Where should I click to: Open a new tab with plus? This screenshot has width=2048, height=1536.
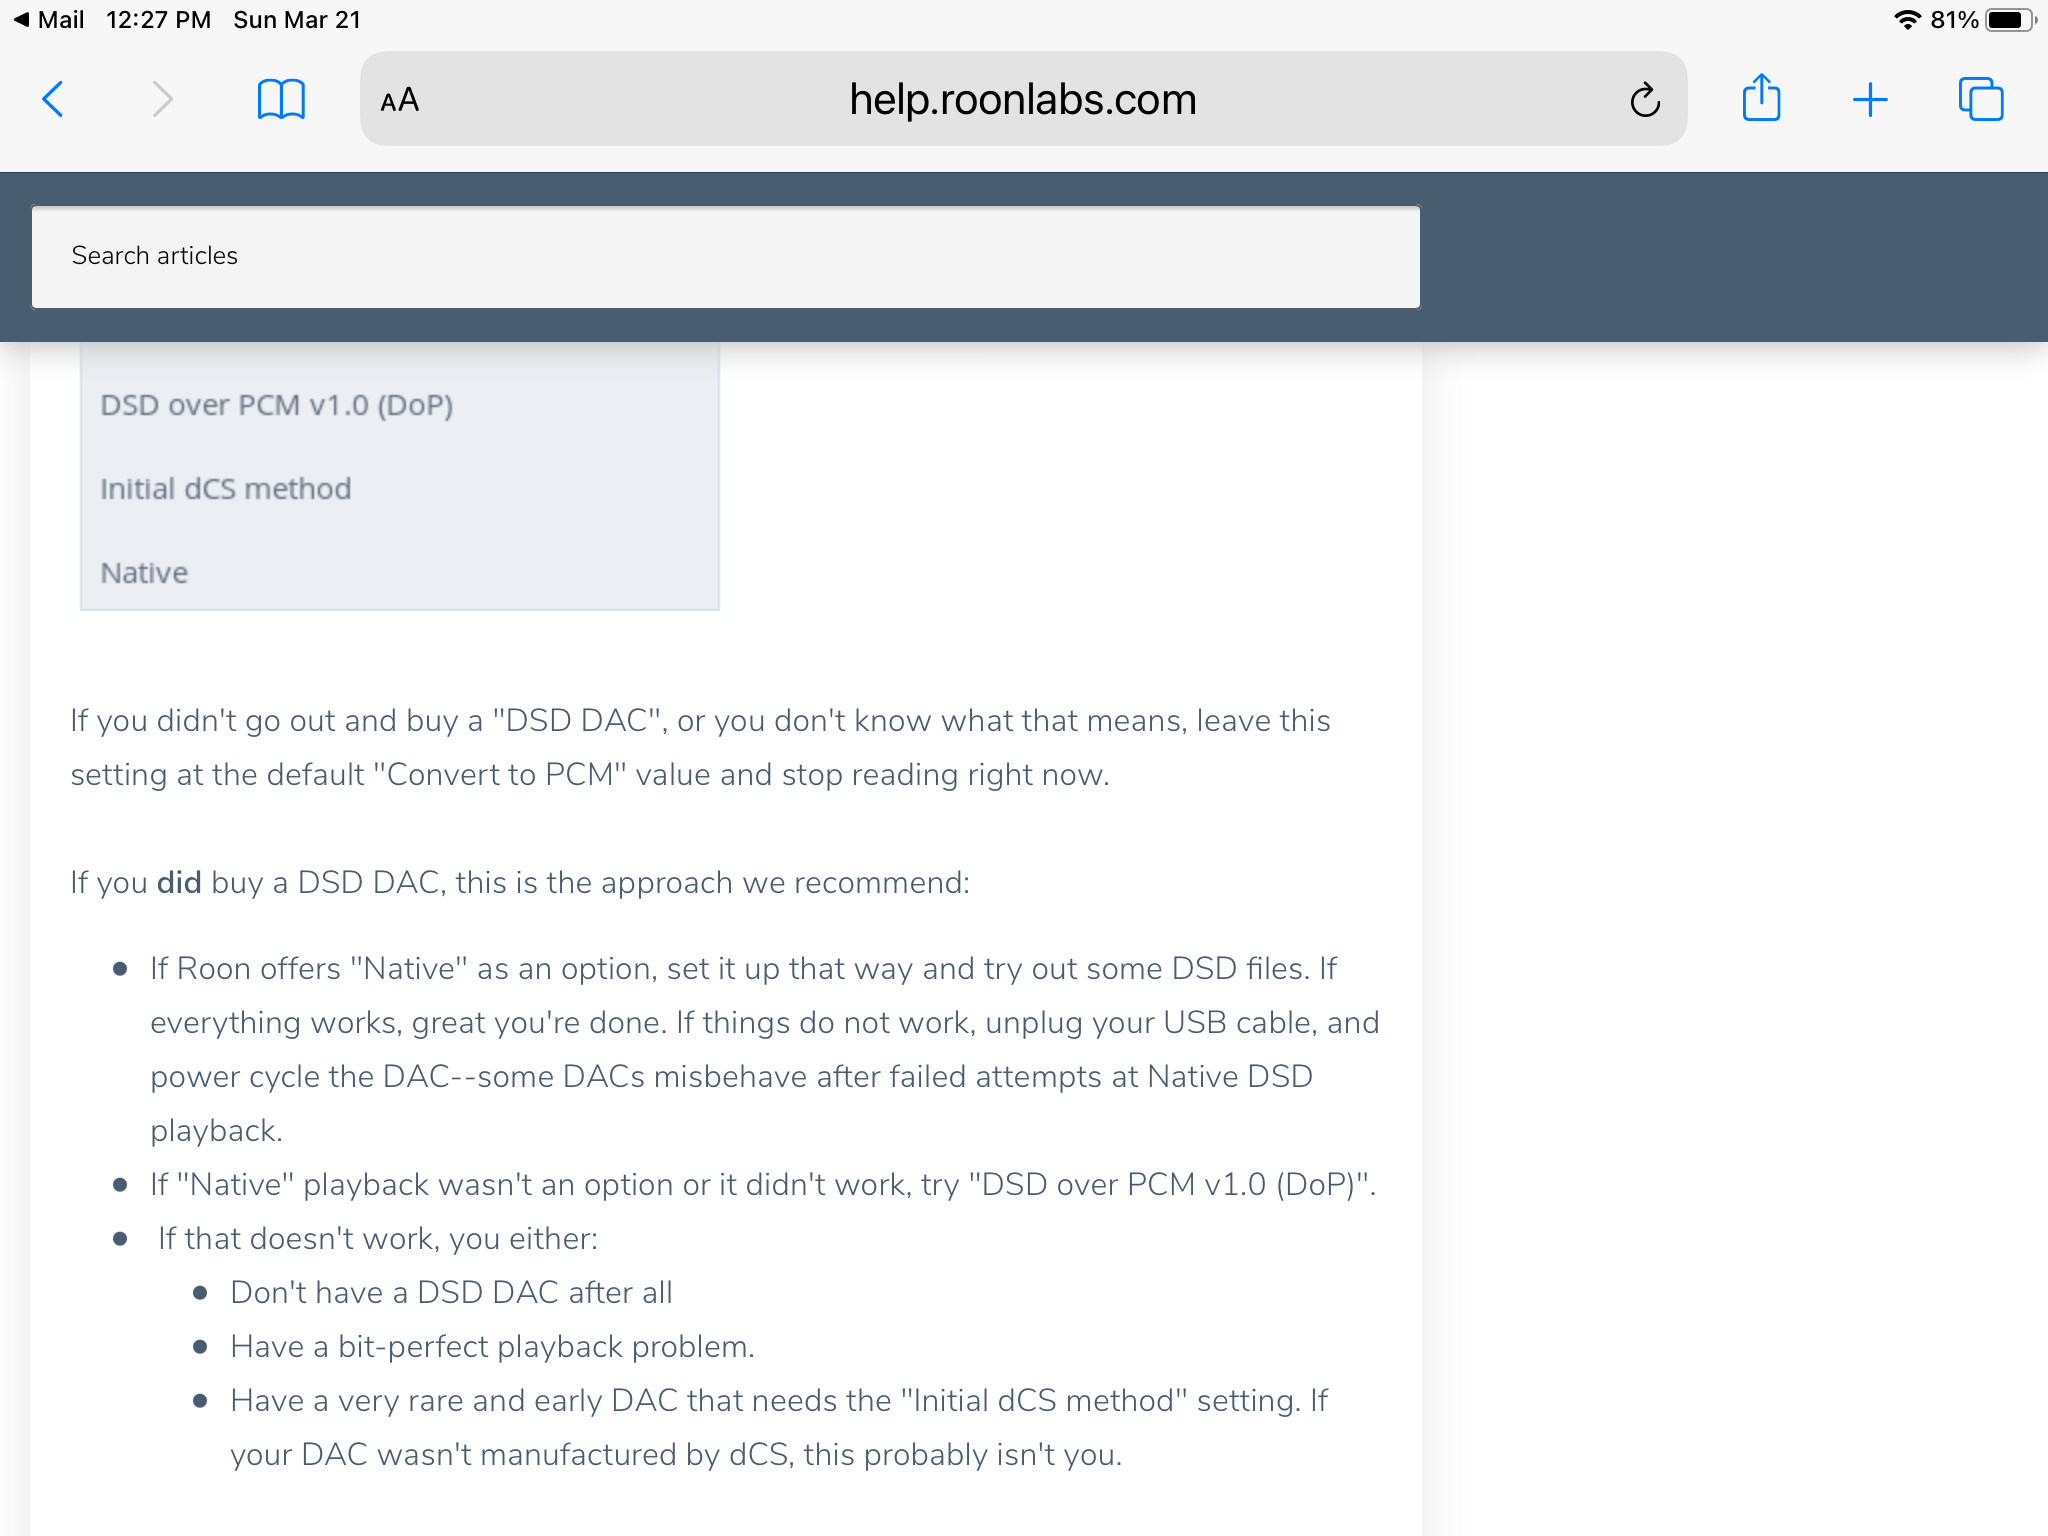(x=1869, y=100)
